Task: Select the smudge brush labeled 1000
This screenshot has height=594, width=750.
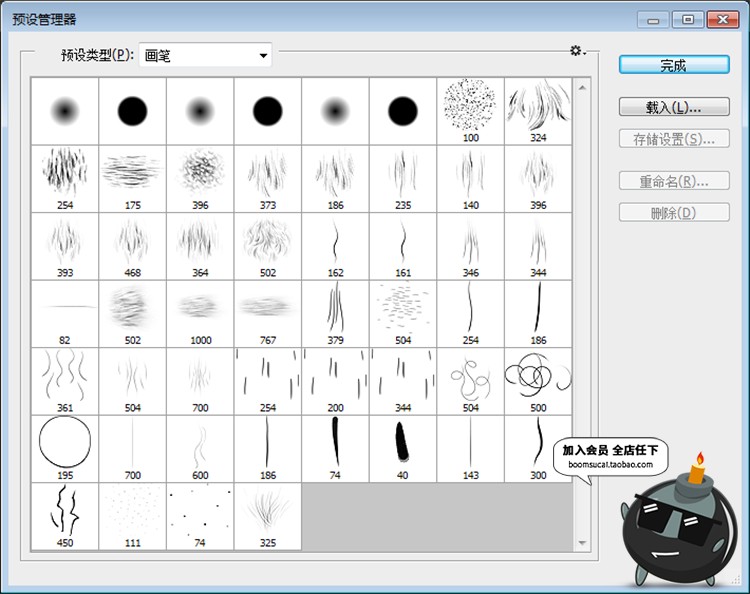Action: click(x=200, y=313)
